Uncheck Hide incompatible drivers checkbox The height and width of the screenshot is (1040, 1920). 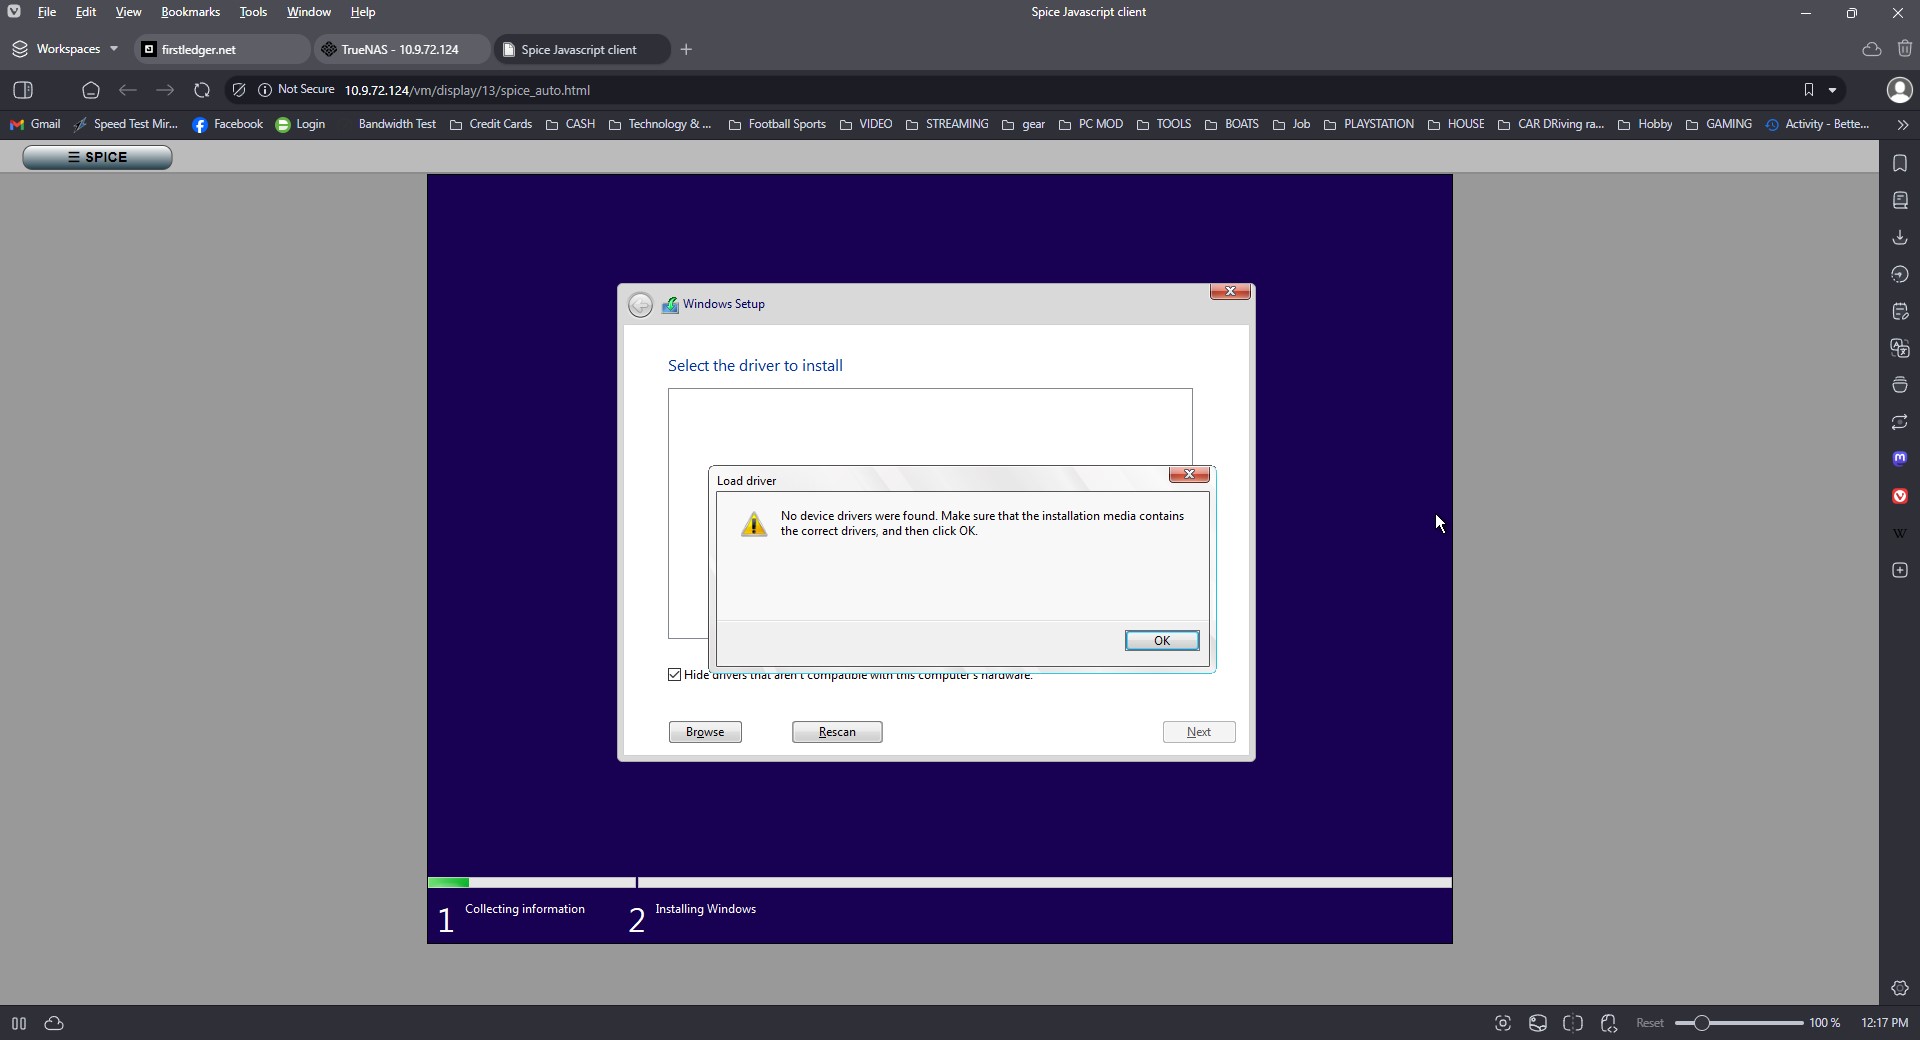pos(675,675)
